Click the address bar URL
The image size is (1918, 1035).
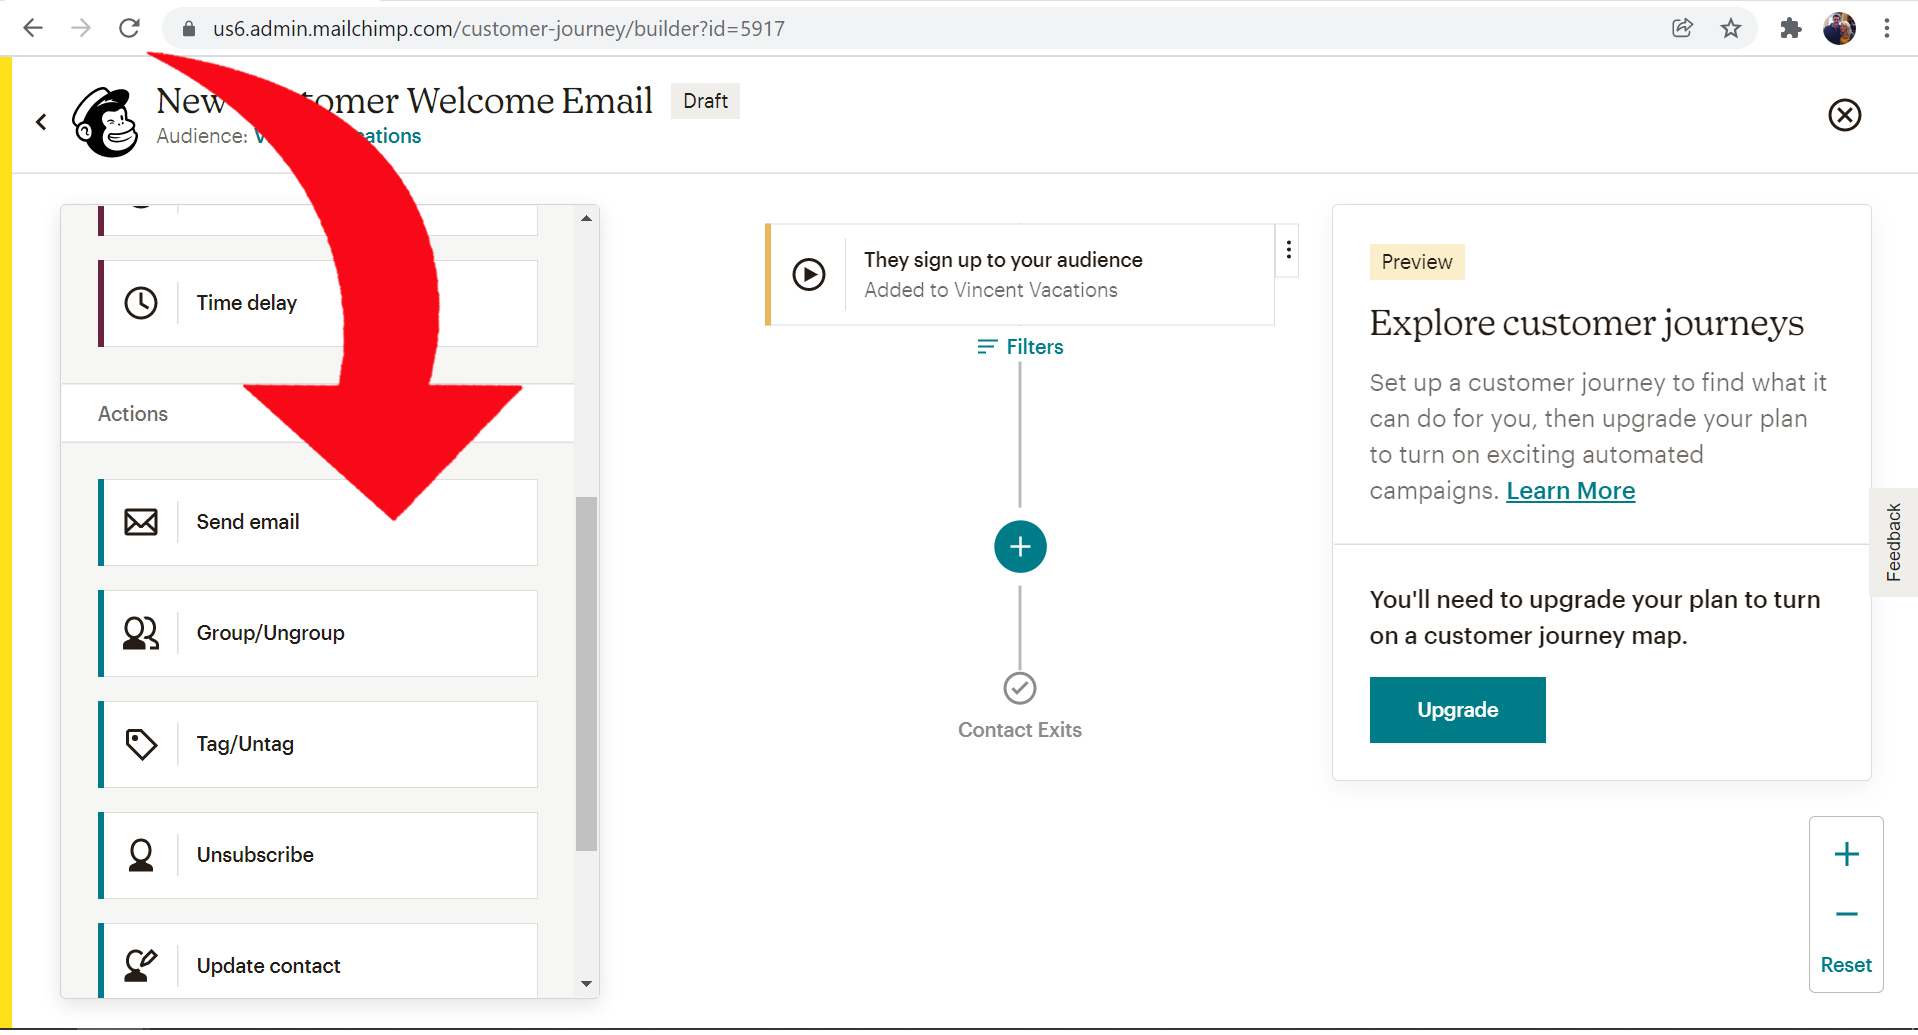[x=498, y=28]
